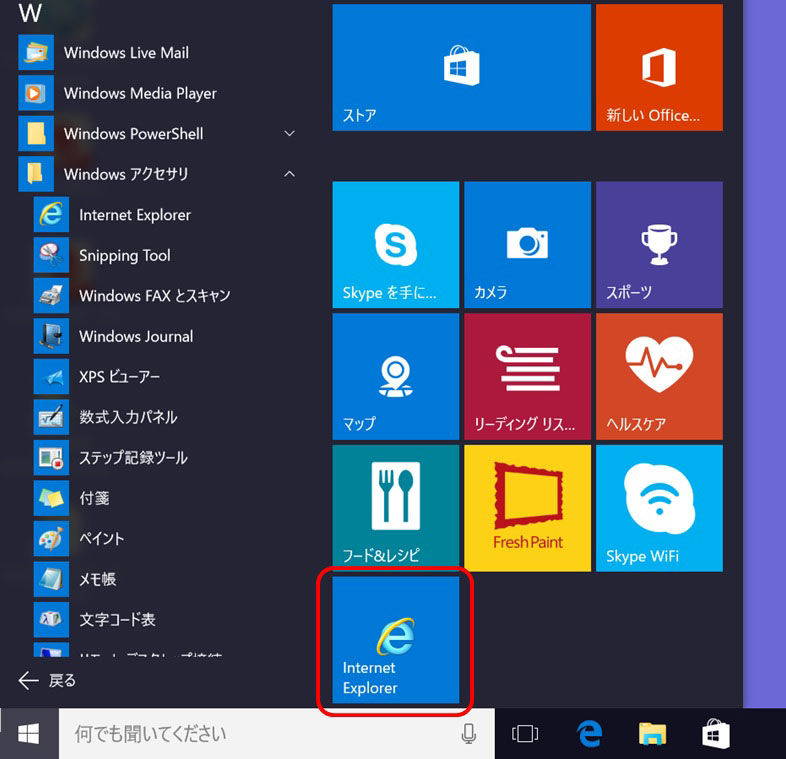Viewport: 786px width, 759px height.
Task: Open Internet Explorer icon in app list
Action: click(51, 215)
